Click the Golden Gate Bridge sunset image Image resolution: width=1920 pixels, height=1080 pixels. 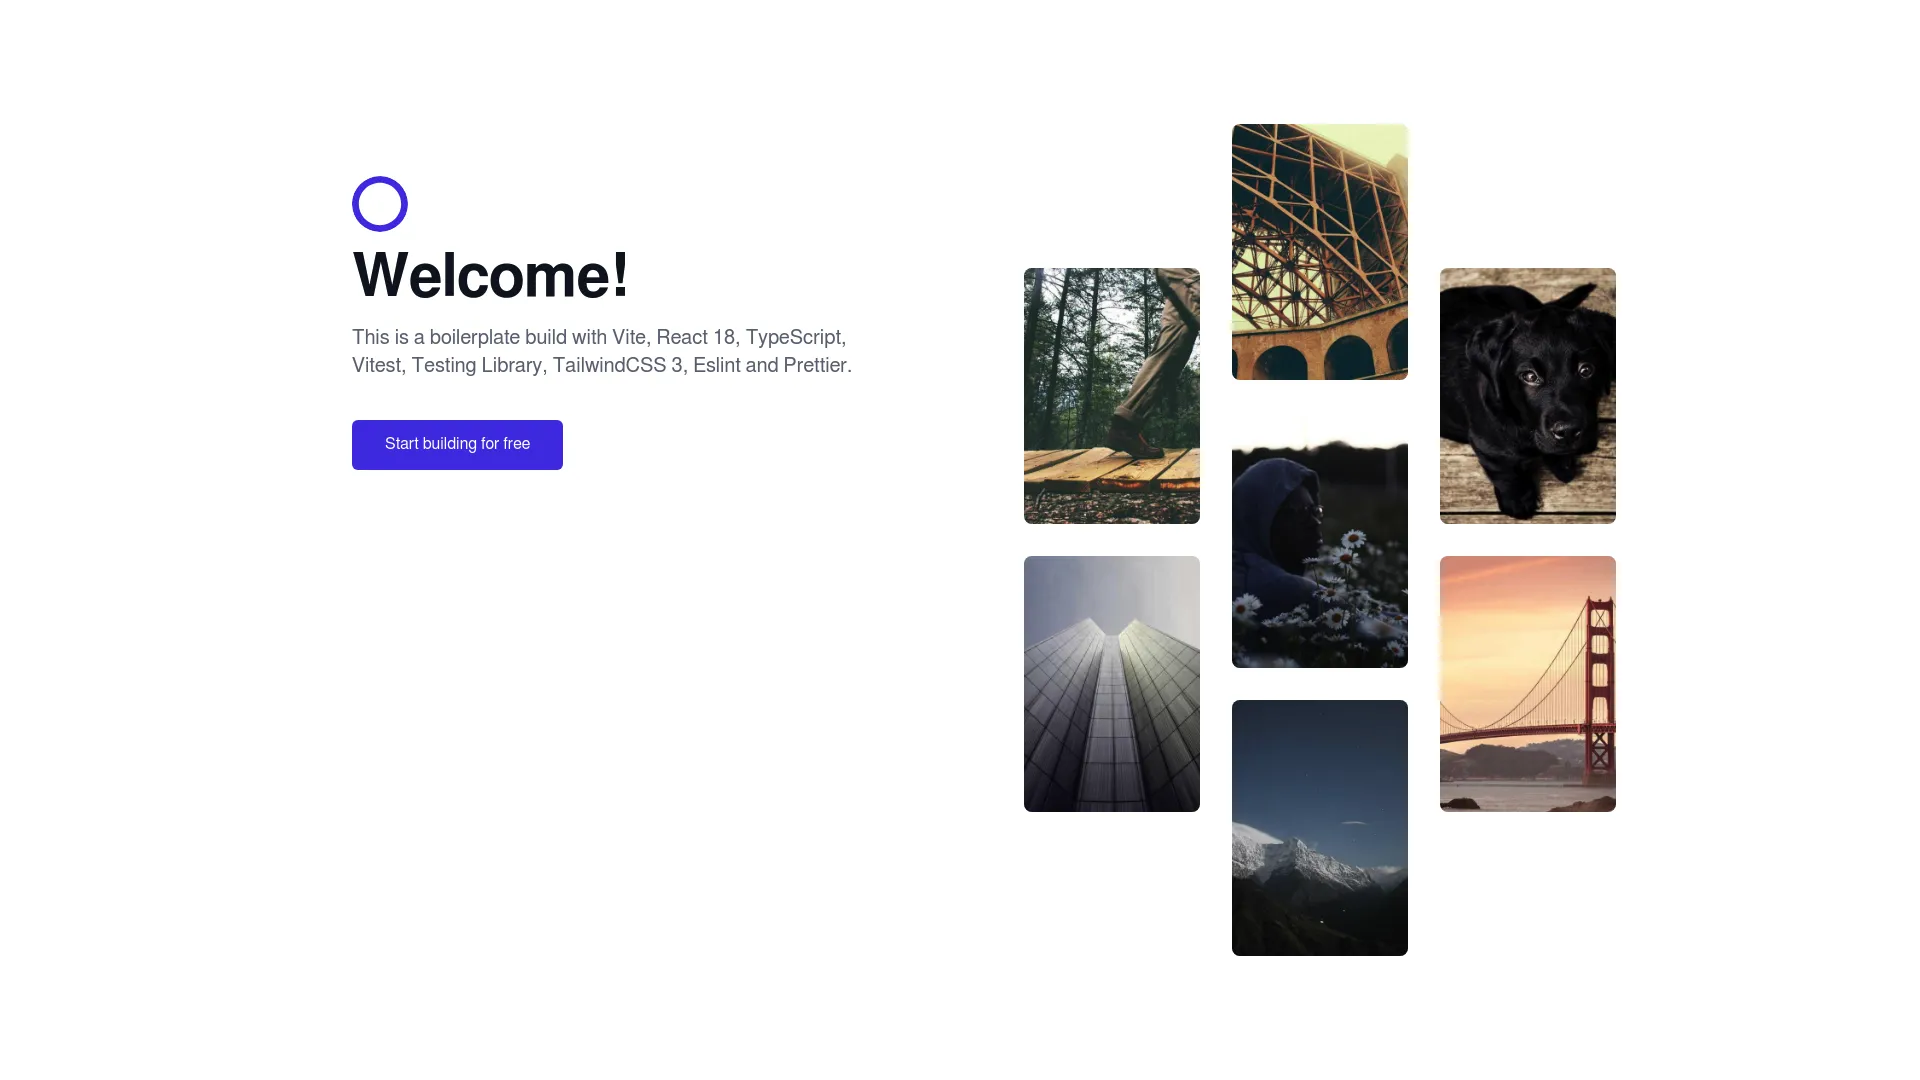coord(1527,683)
